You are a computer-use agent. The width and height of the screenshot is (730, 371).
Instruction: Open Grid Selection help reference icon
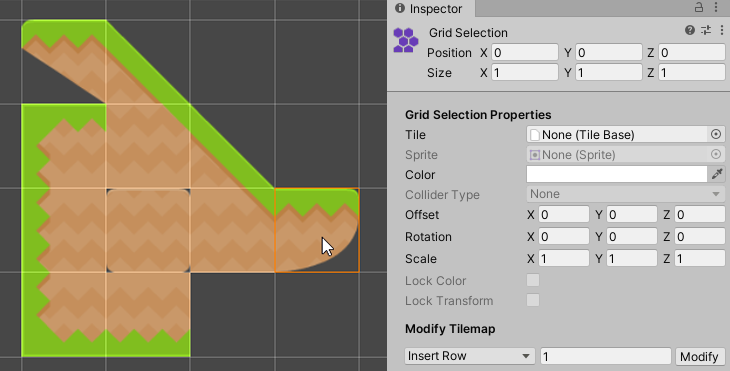tap(690, 30)
